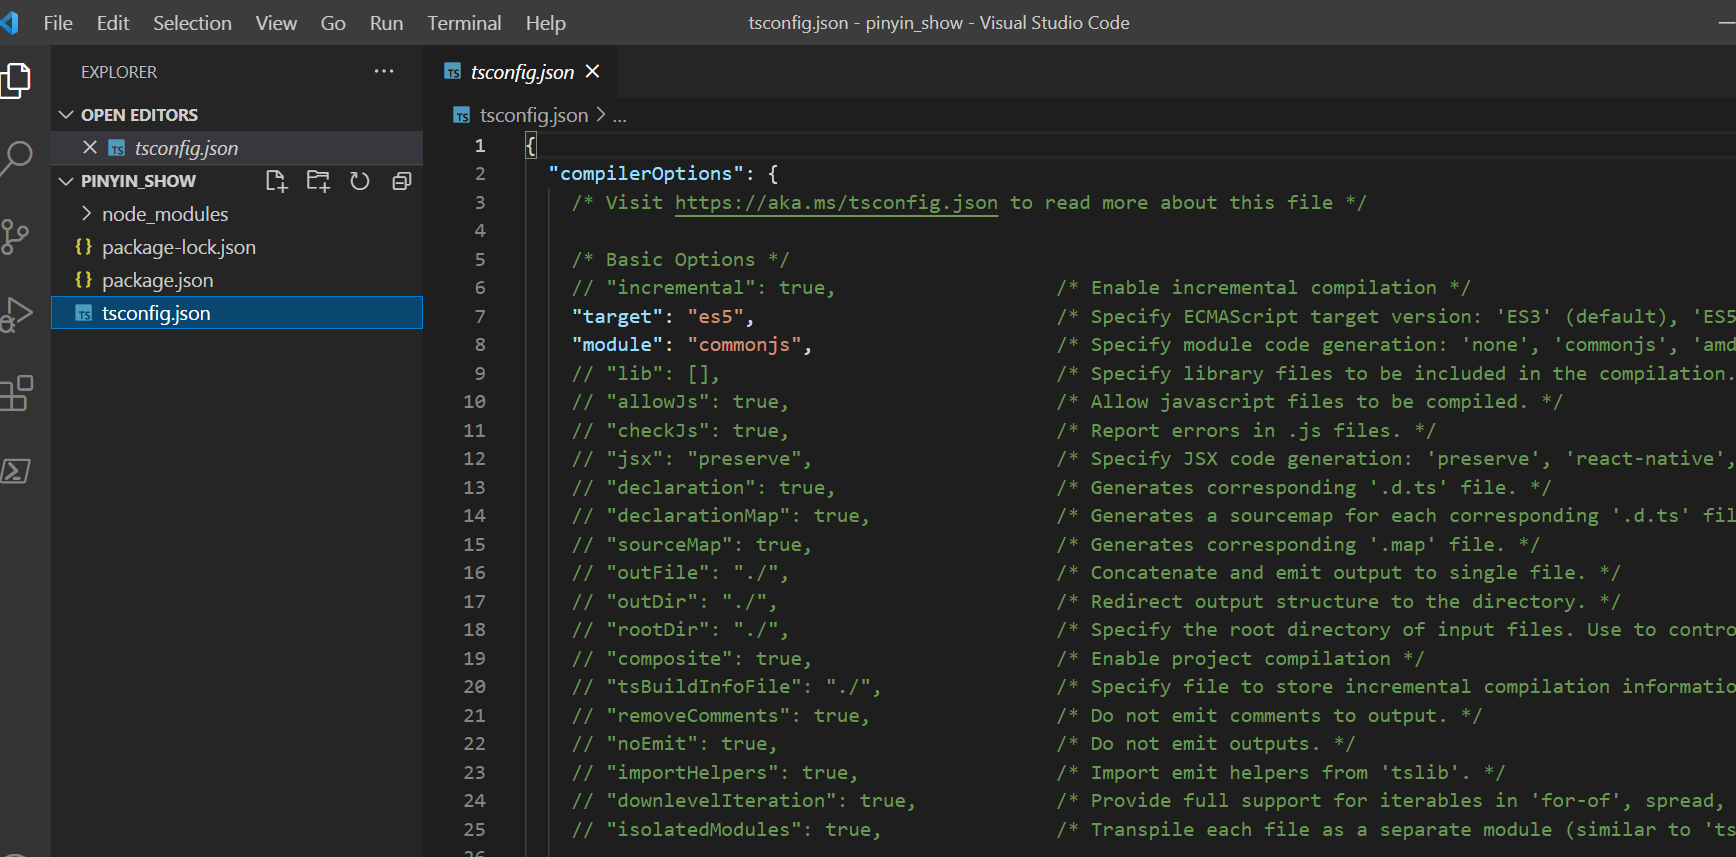Click the "Enable project compilation" comment

pos(1240,659)
